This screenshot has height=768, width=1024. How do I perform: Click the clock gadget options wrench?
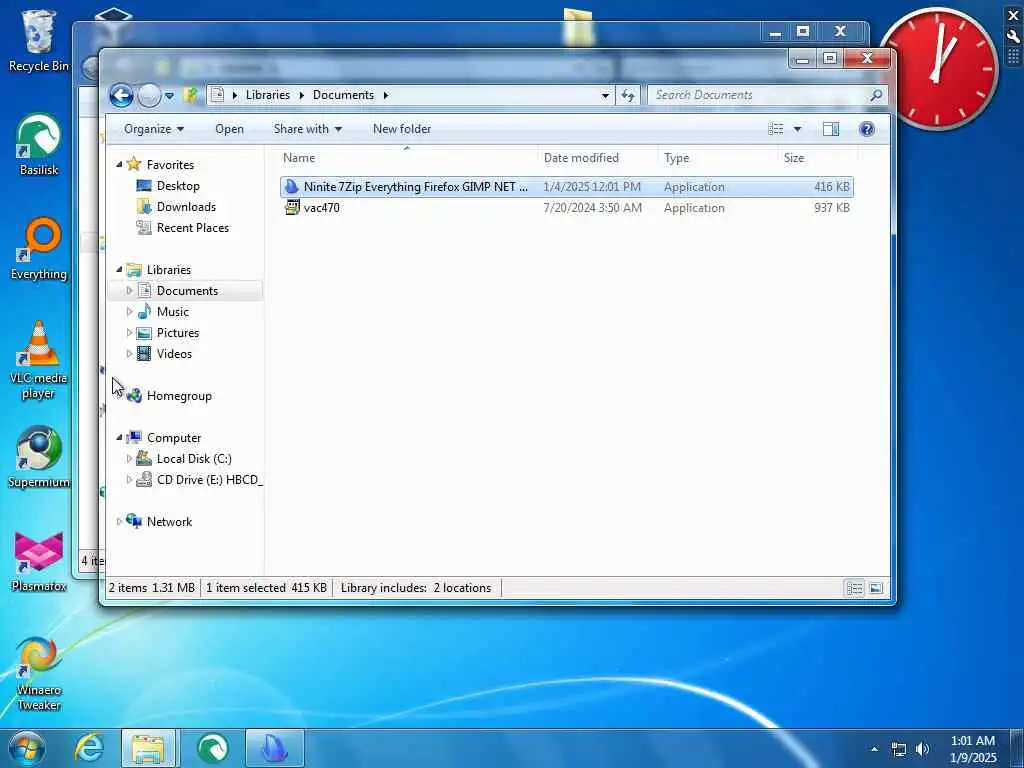tap(1013, 37)
